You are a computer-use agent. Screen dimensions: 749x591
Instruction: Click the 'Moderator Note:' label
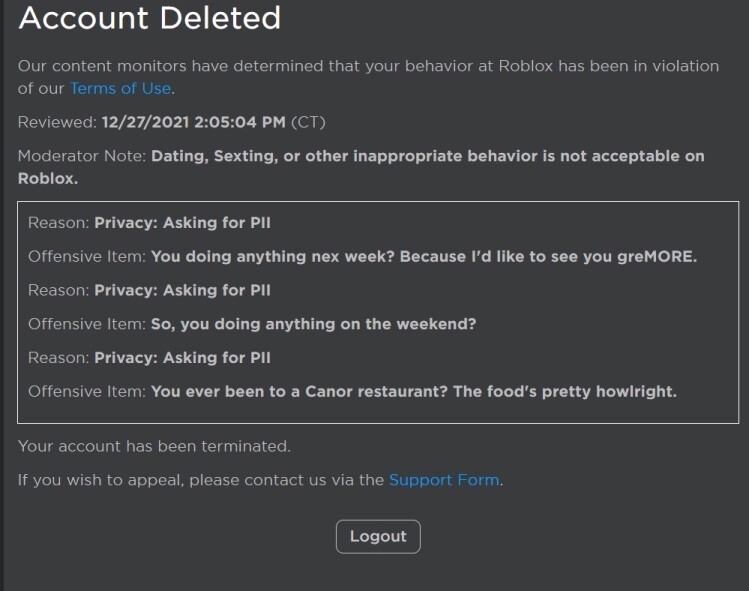[82, 157]
